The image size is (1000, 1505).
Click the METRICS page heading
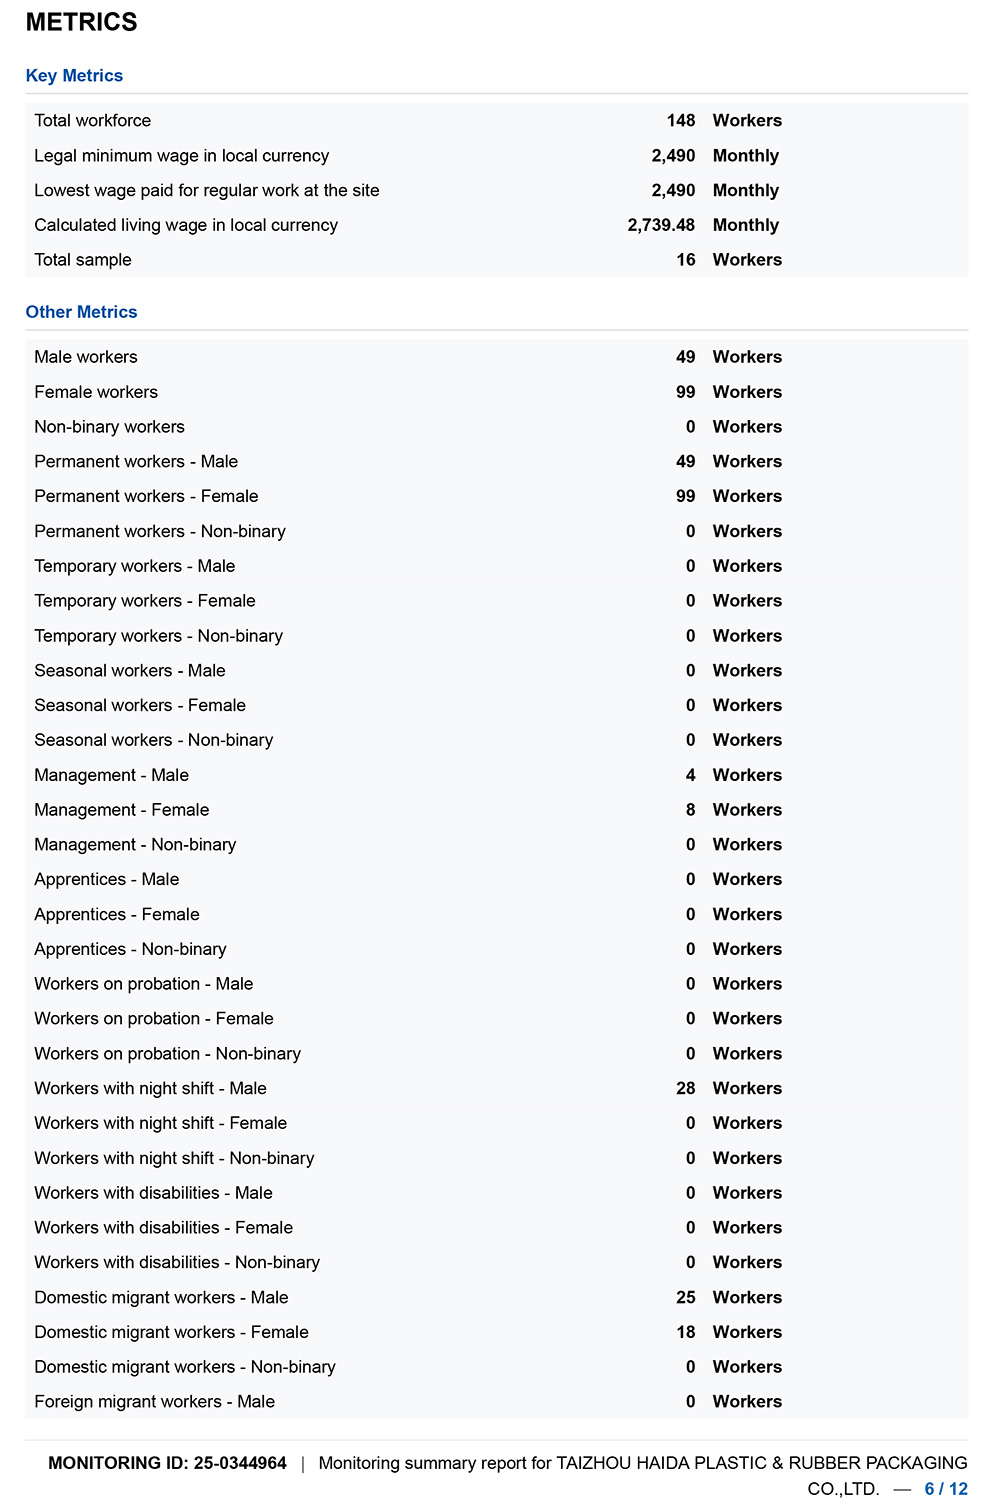click(81, 22)
